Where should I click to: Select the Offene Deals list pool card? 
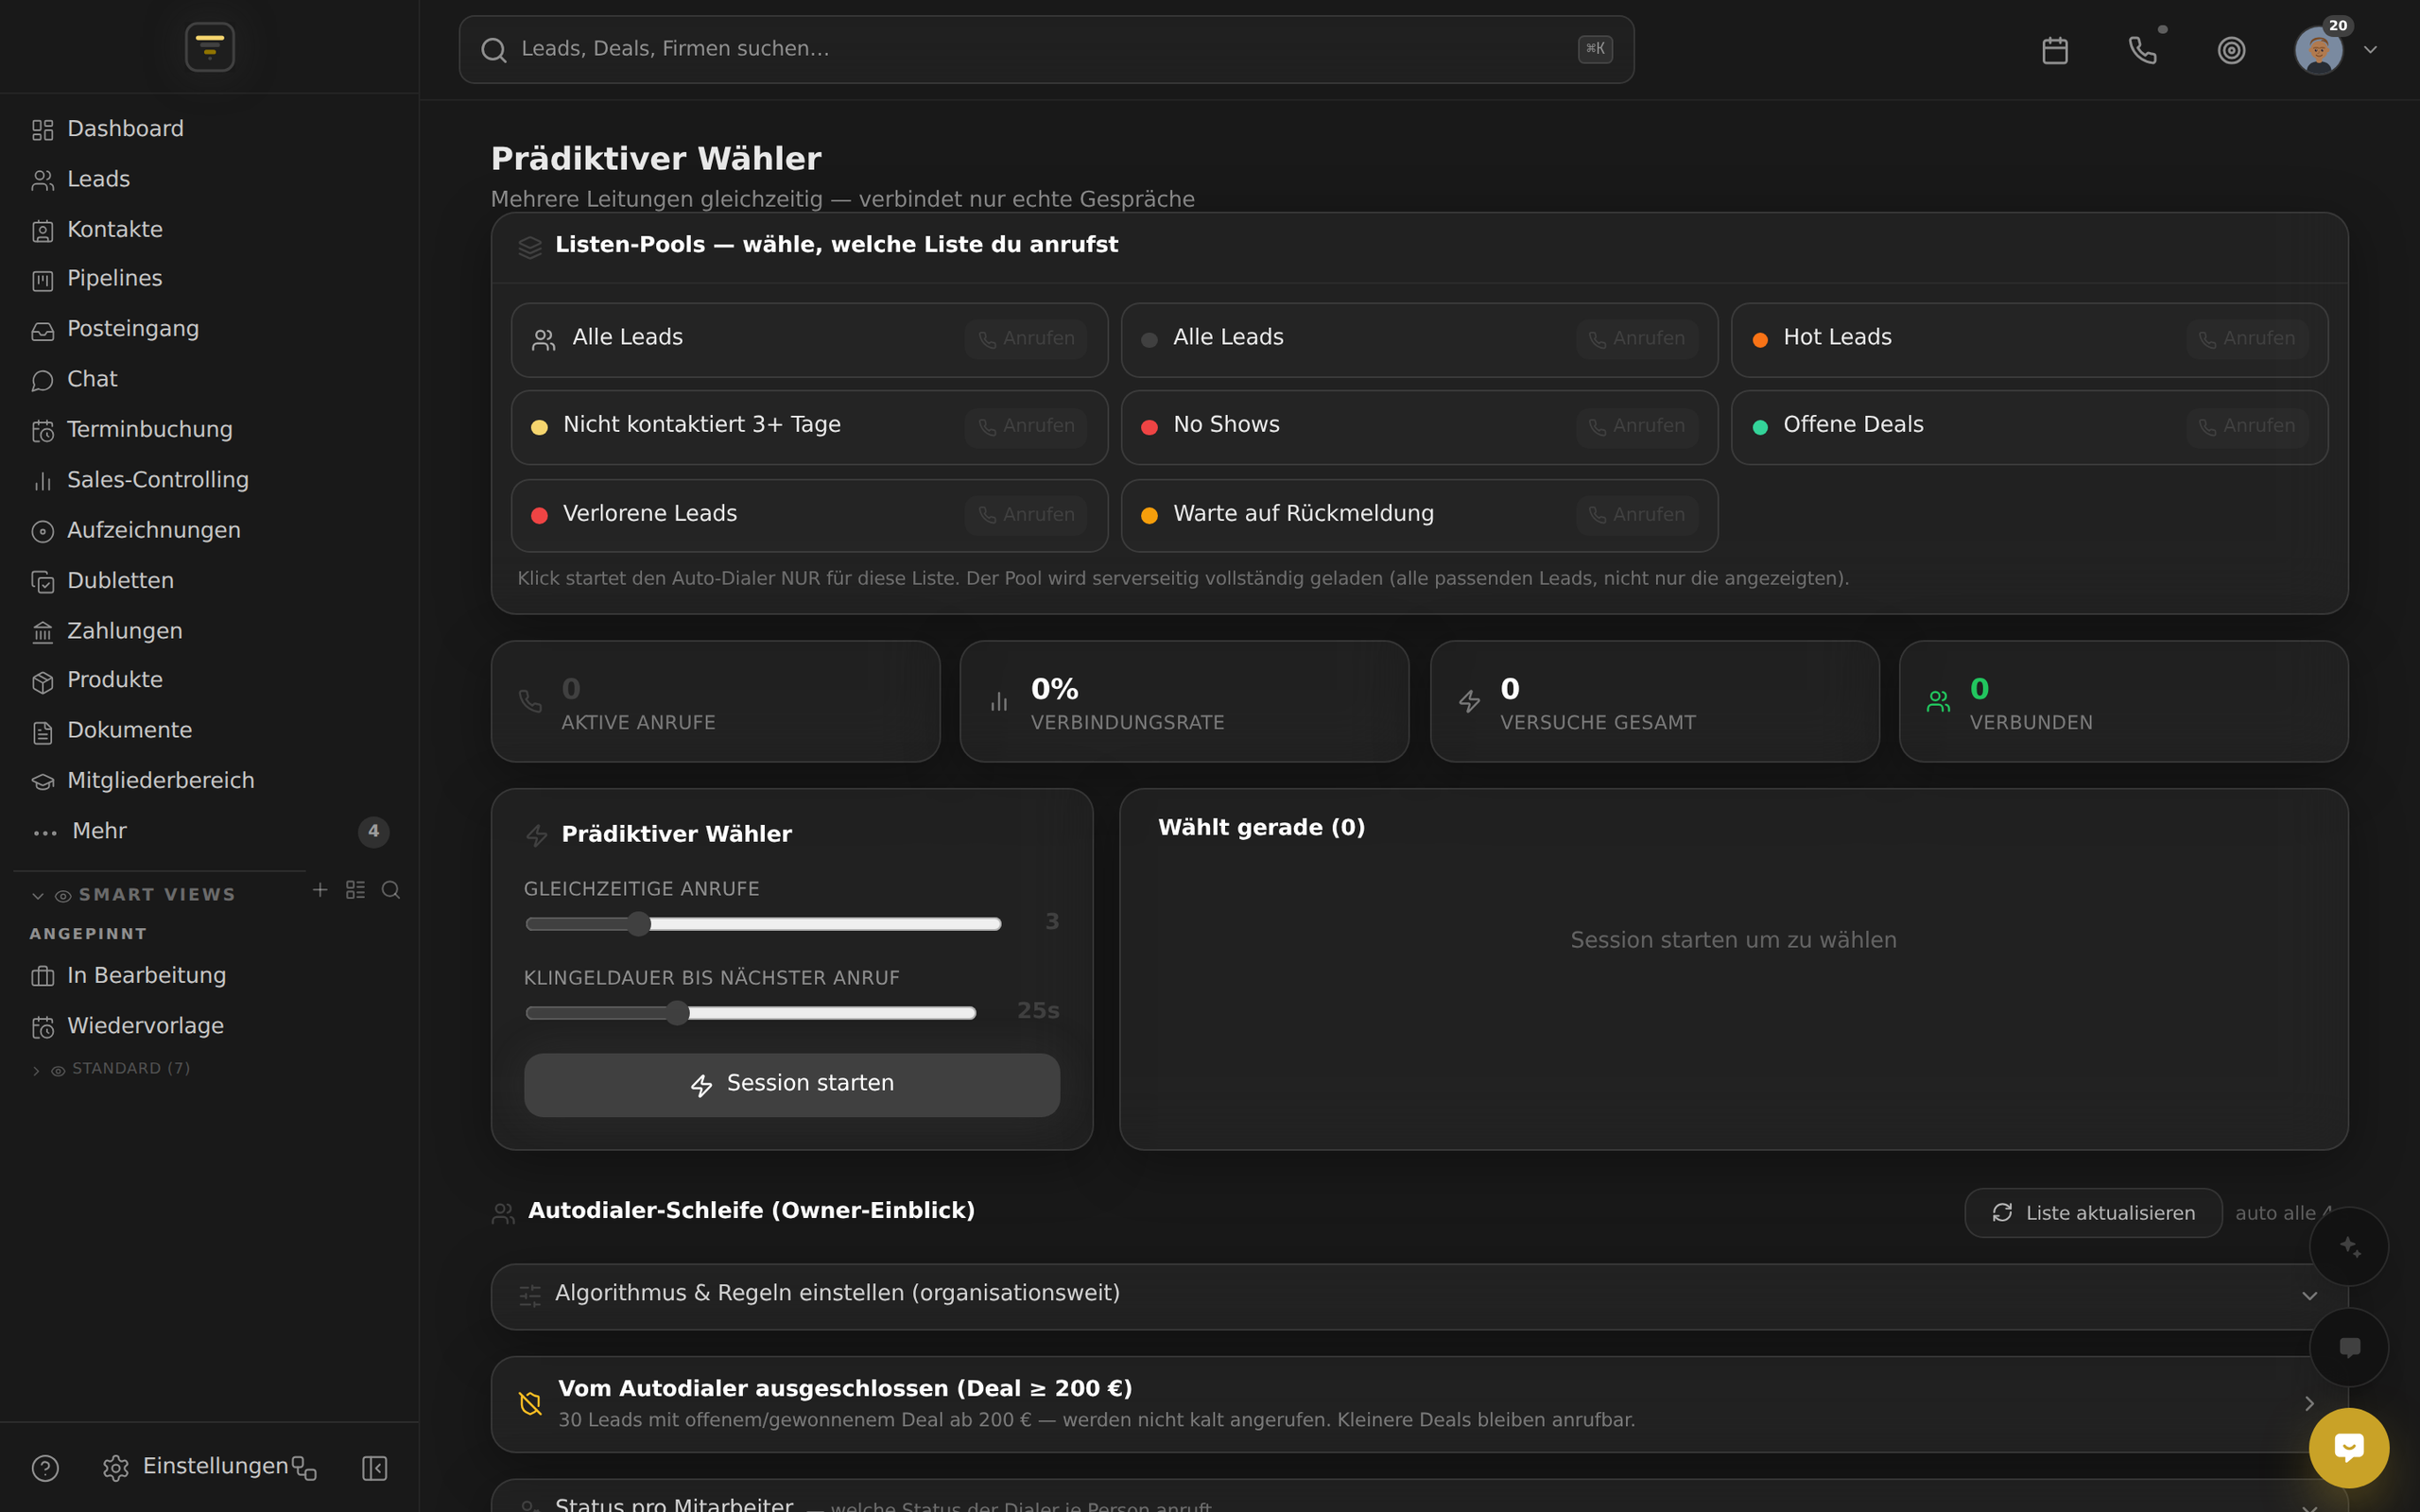pos(2029,427)
